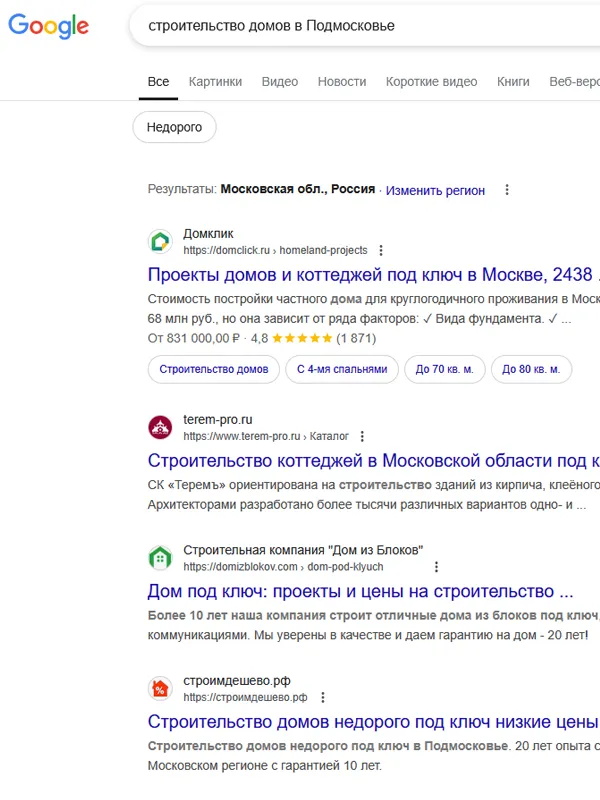The height and width of the screenshot is (800, 600).
Task: Click the www.terem-pro.ru Каталог URL
Action: pos(266,436)
